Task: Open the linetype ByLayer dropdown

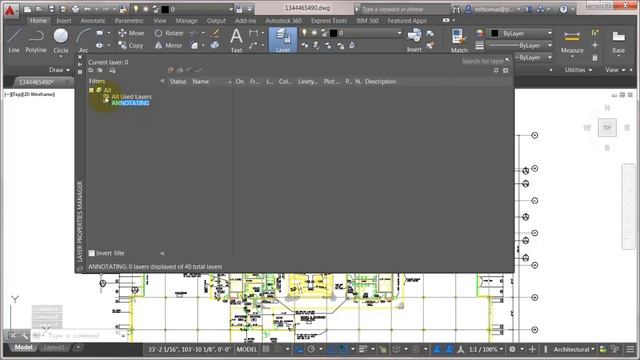Action: coord(550,58)
